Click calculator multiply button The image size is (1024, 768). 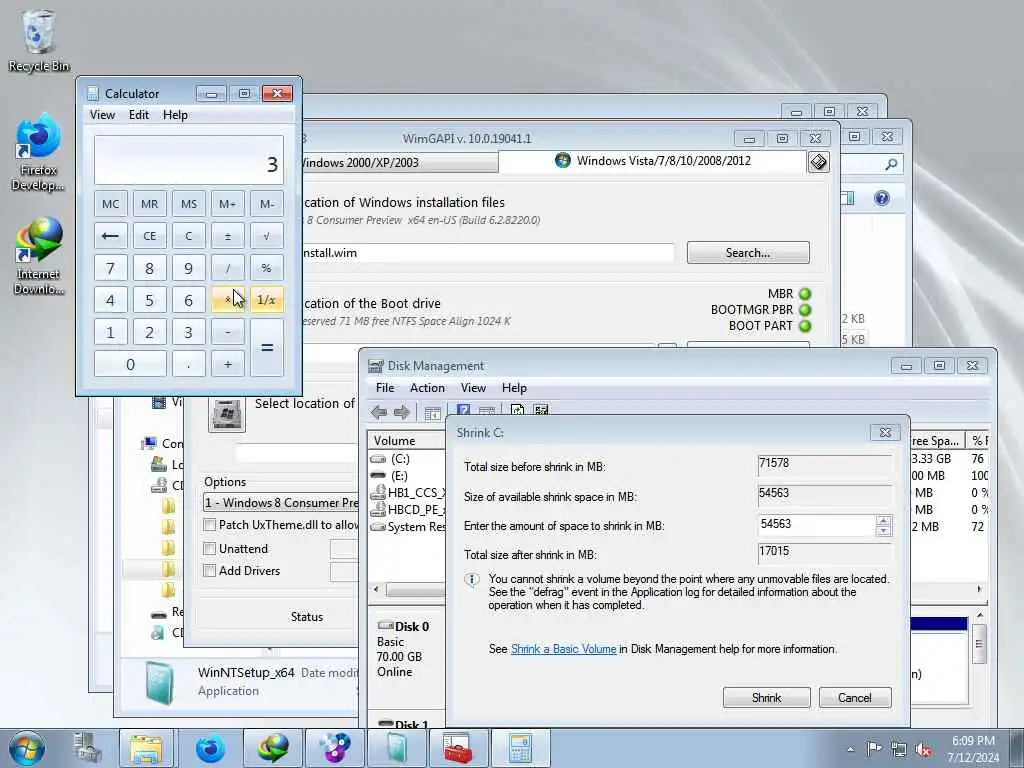tap(228, 300)
